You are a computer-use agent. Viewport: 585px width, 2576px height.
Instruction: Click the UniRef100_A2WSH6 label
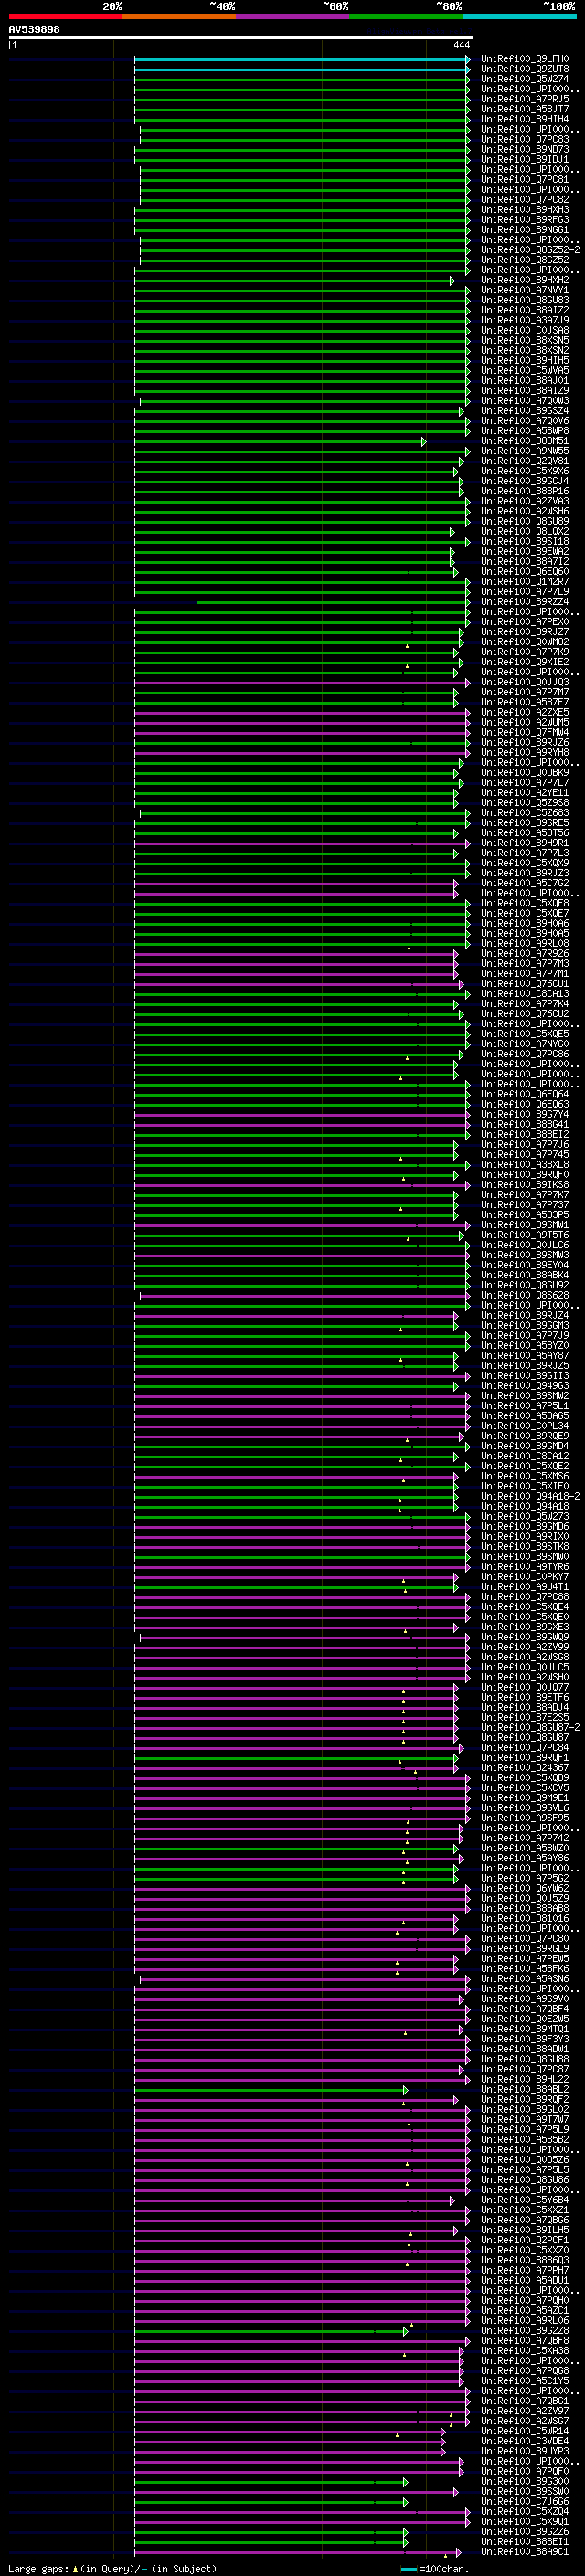pos(525,511)
